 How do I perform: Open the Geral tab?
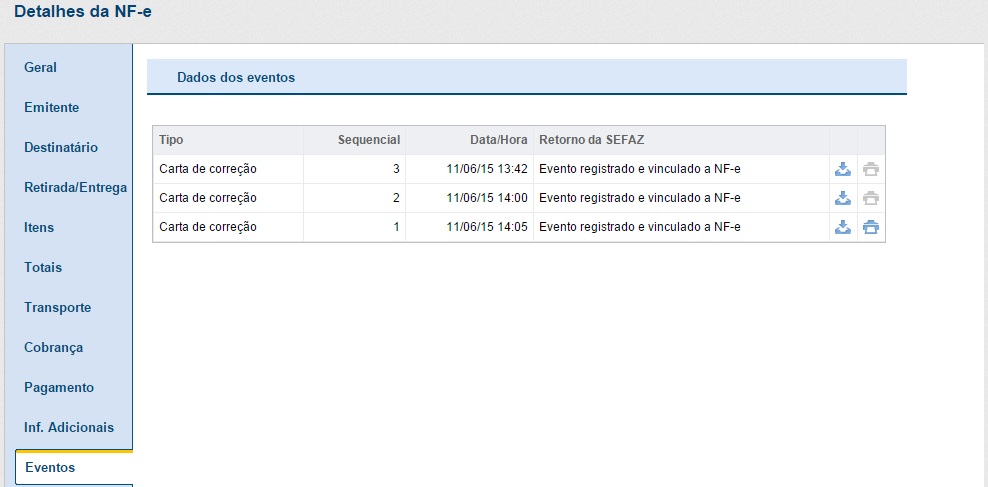pyautogui.click(x=41, y=68)
